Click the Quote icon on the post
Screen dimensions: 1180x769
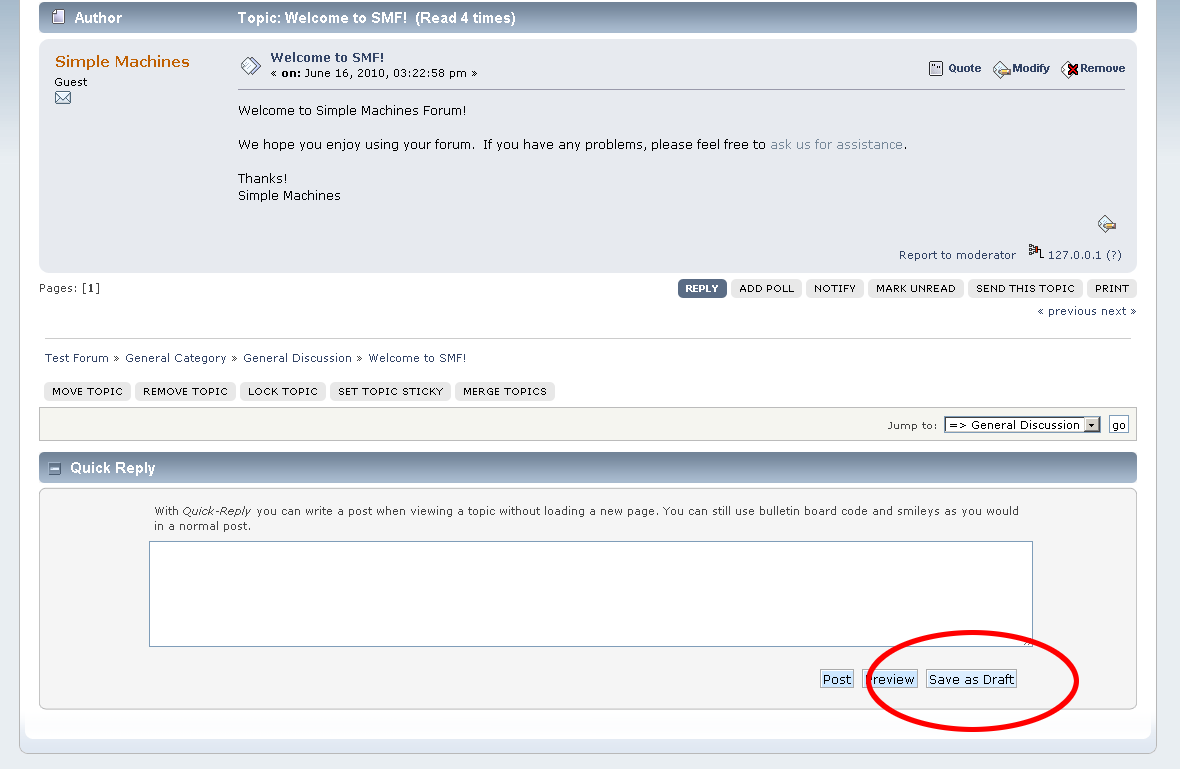[935, 68]
